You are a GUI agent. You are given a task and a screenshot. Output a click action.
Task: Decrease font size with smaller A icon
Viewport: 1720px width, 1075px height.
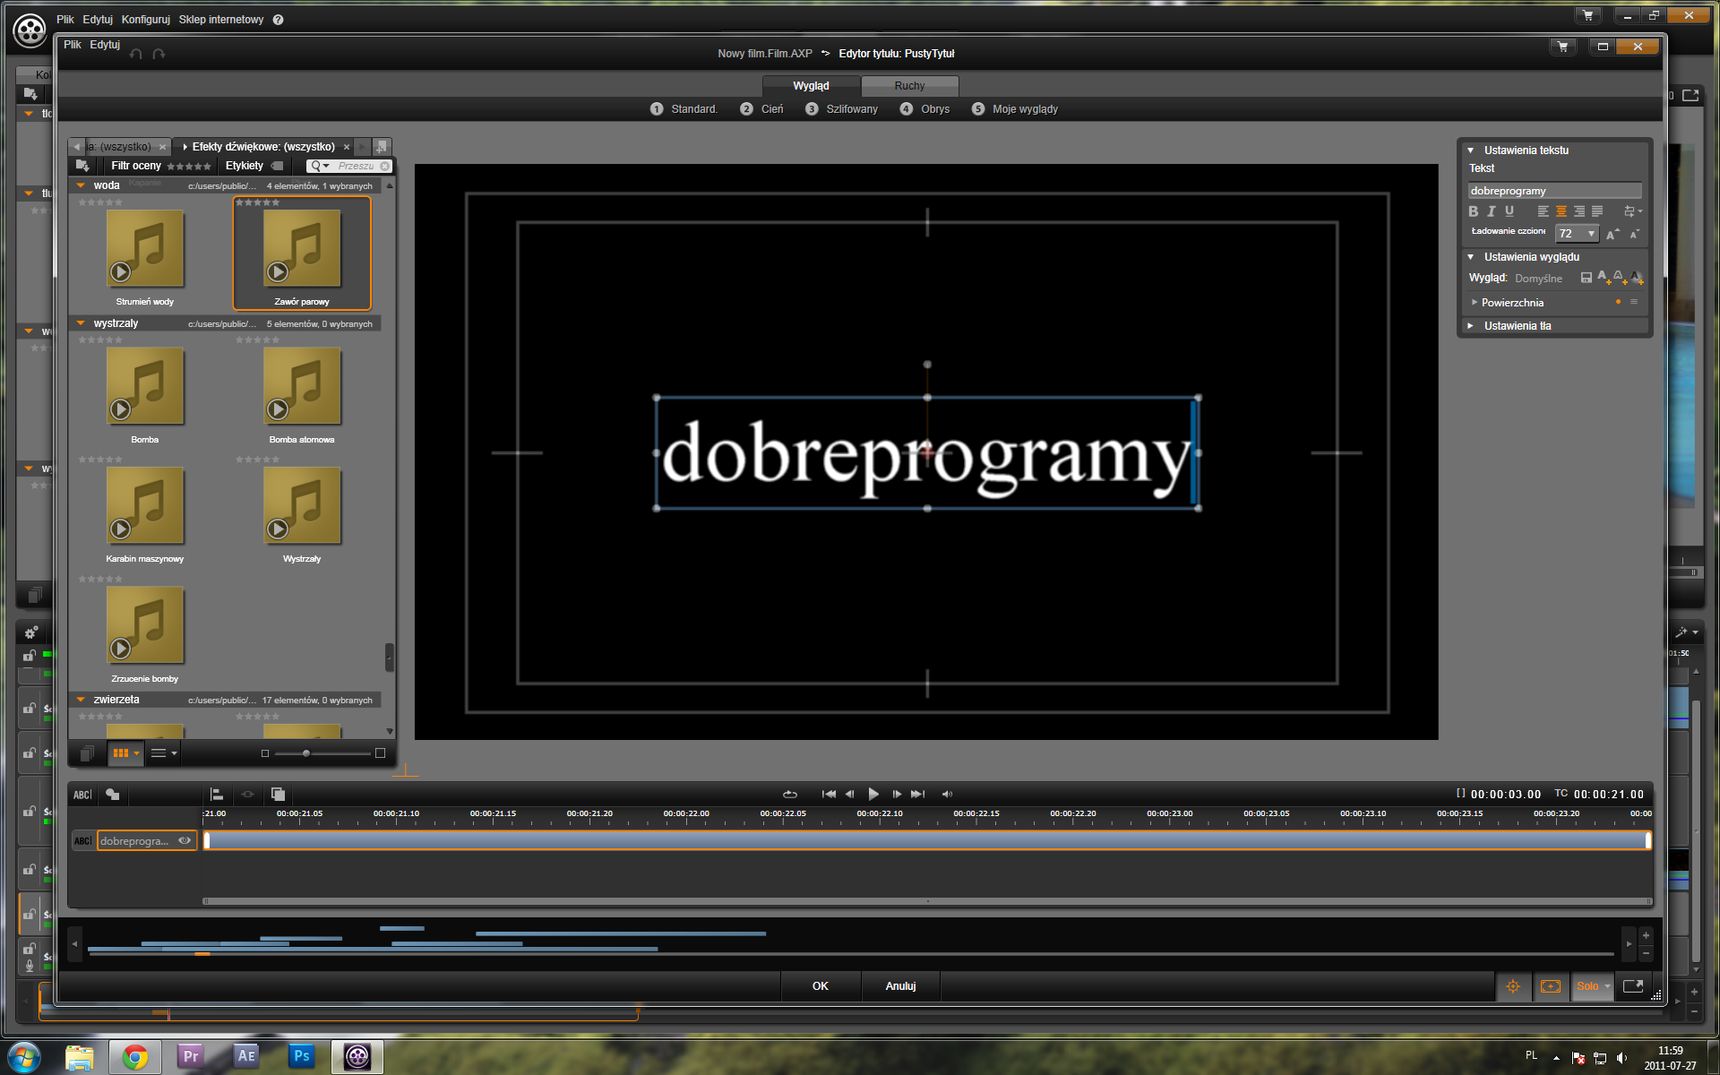1634,233
